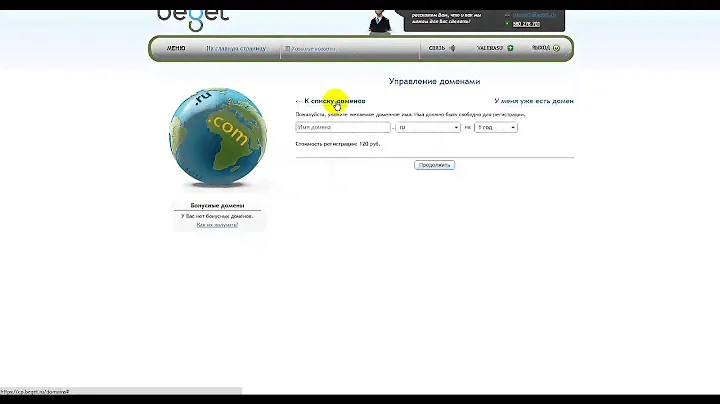This screenshot has height=404, width=720.
Task: Go to На главную страницу
Action: [x=238, y=48]
